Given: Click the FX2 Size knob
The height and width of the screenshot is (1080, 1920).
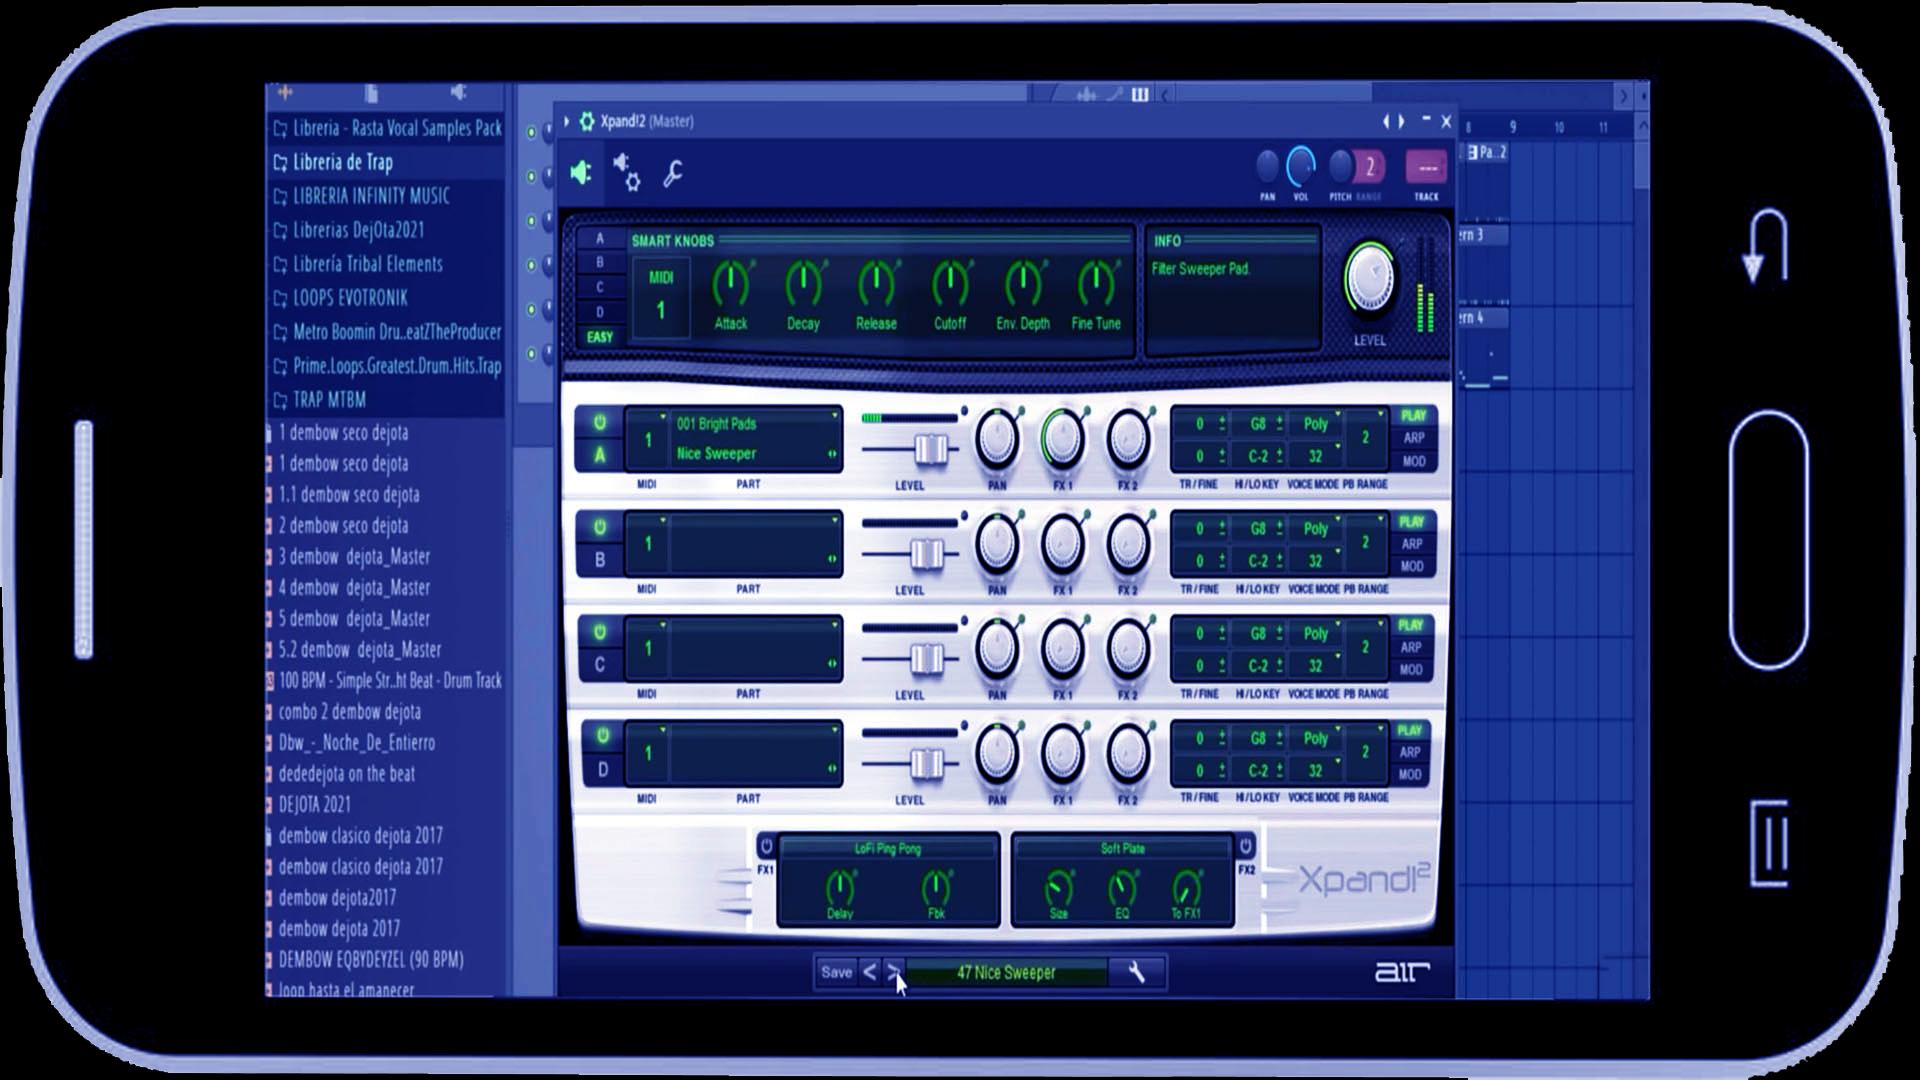Looking at the screenshot, I should click(x=1058, y=888).
